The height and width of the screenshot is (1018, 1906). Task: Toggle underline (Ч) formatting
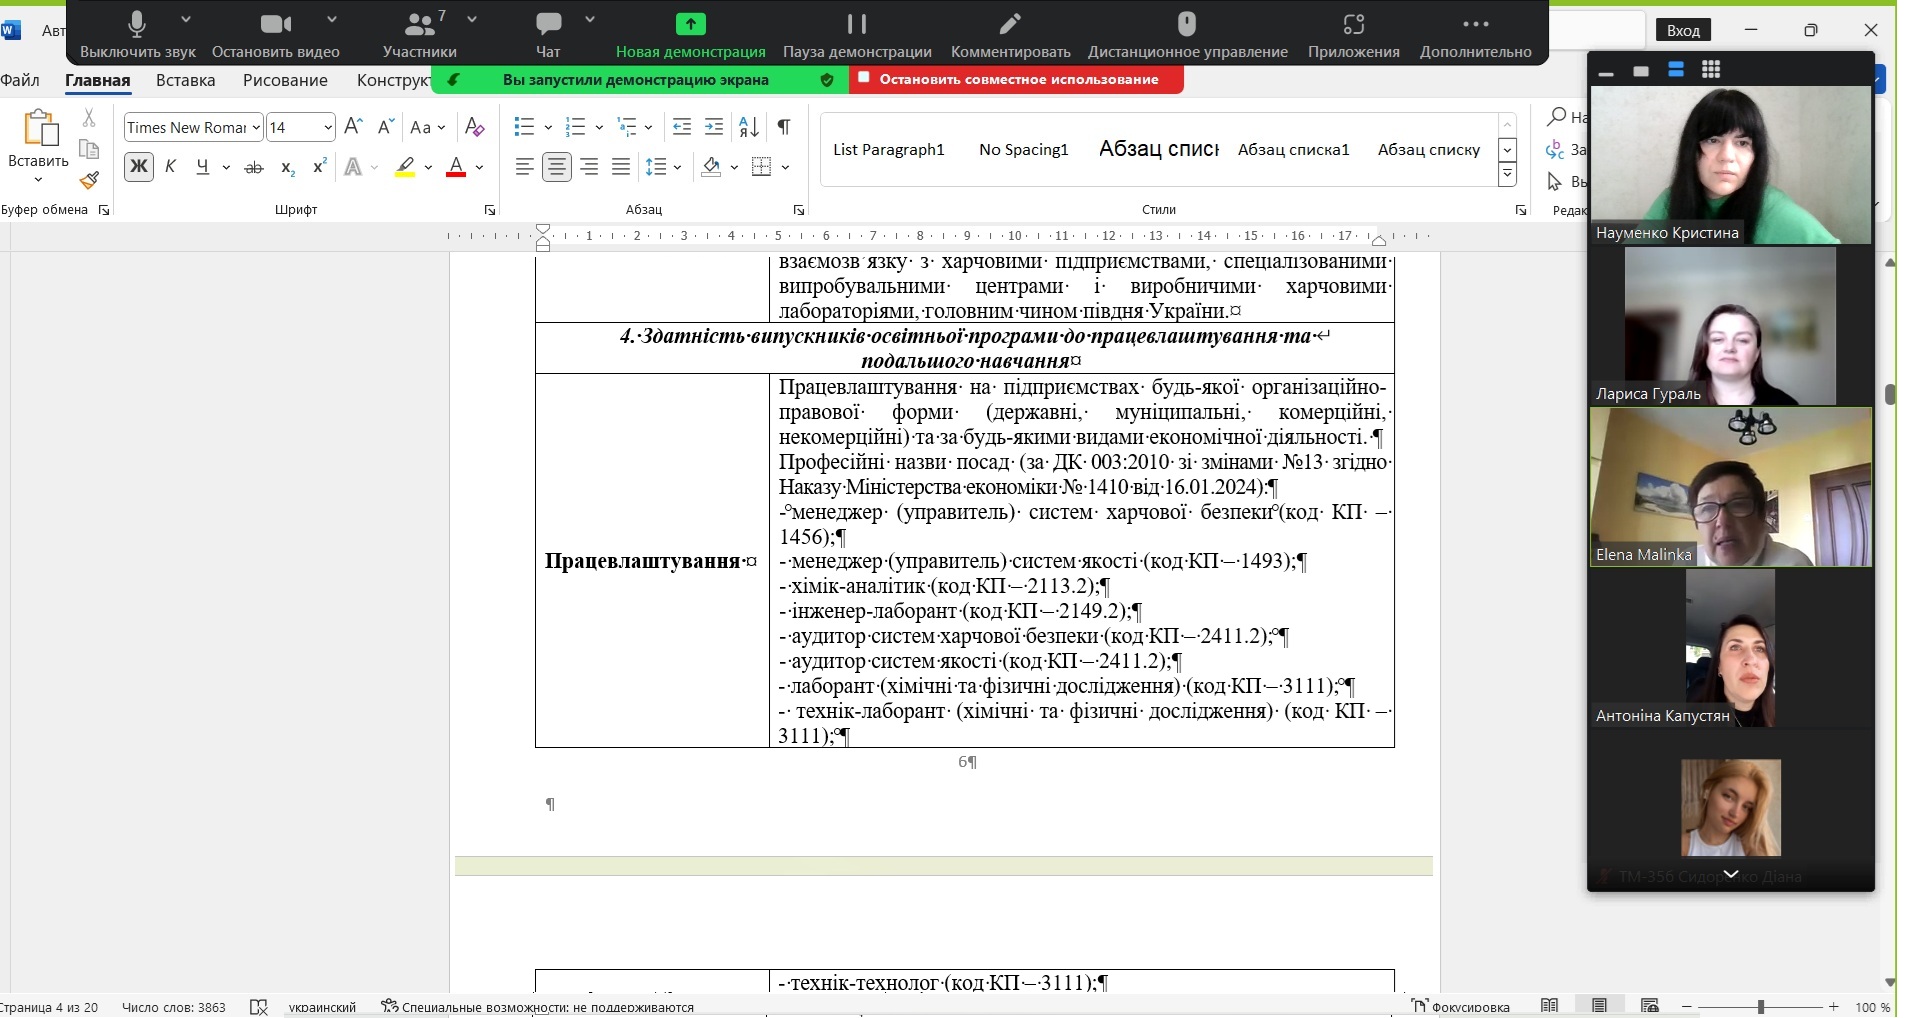click(203, 167)
